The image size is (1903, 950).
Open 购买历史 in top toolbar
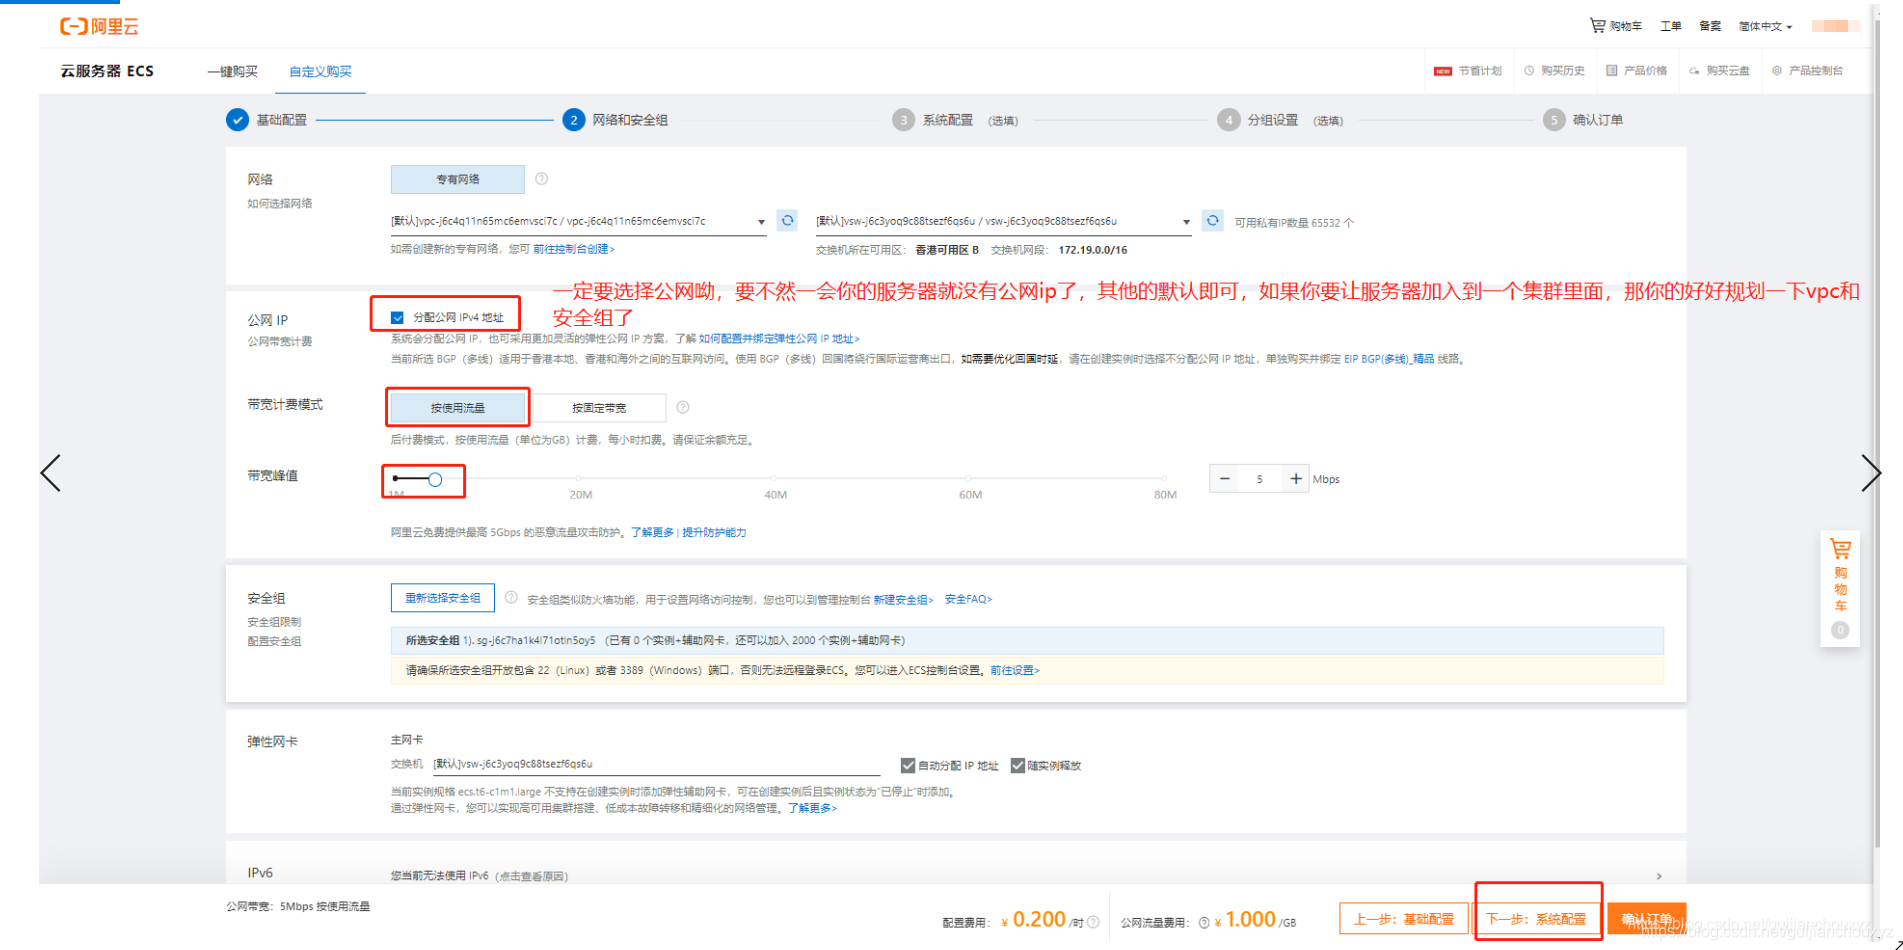1554,71
